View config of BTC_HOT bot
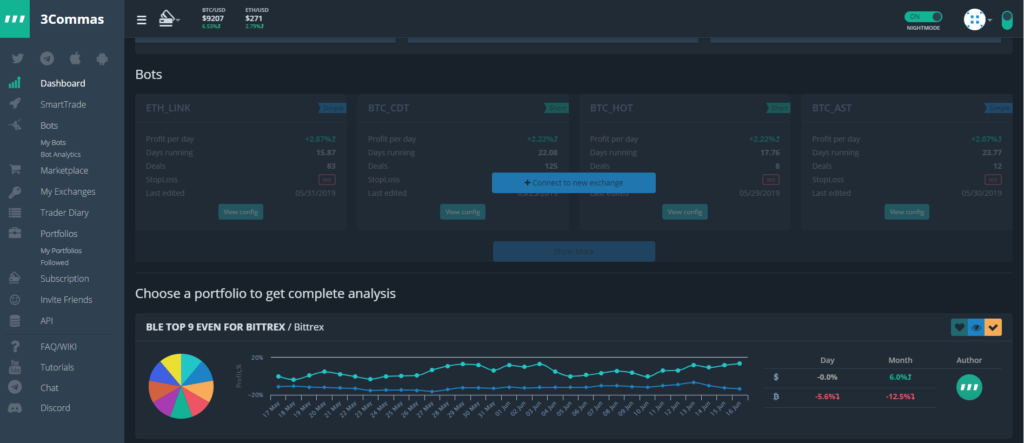The width and height of the screenshot is (1024, 443). tap(684, 212)
